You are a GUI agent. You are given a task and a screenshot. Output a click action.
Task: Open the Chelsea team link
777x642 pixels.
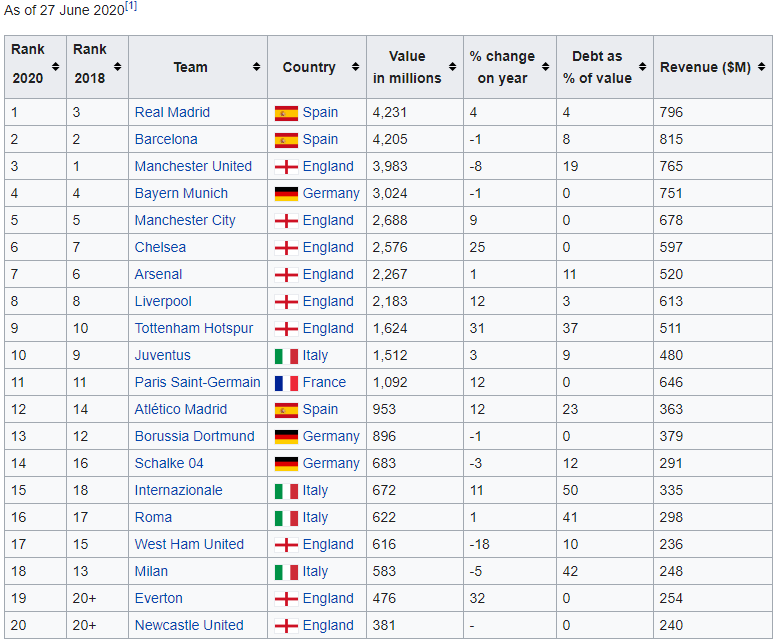pos(160,247)
